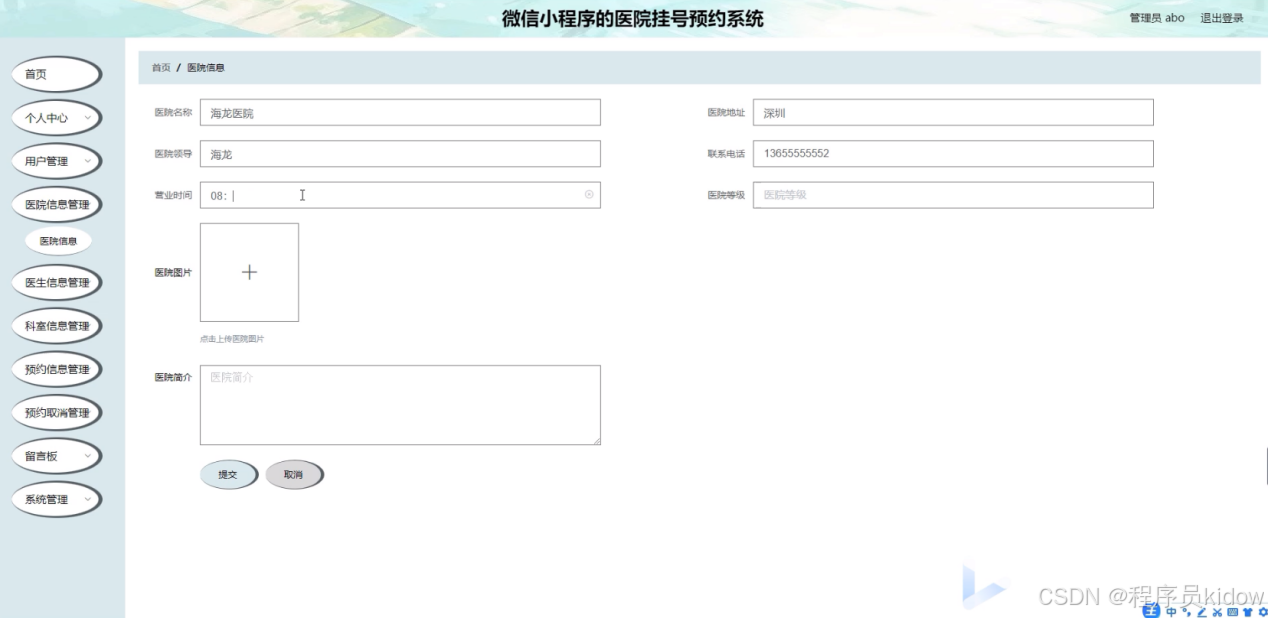Click the 取消 cancel button

[x=294, y=475]
